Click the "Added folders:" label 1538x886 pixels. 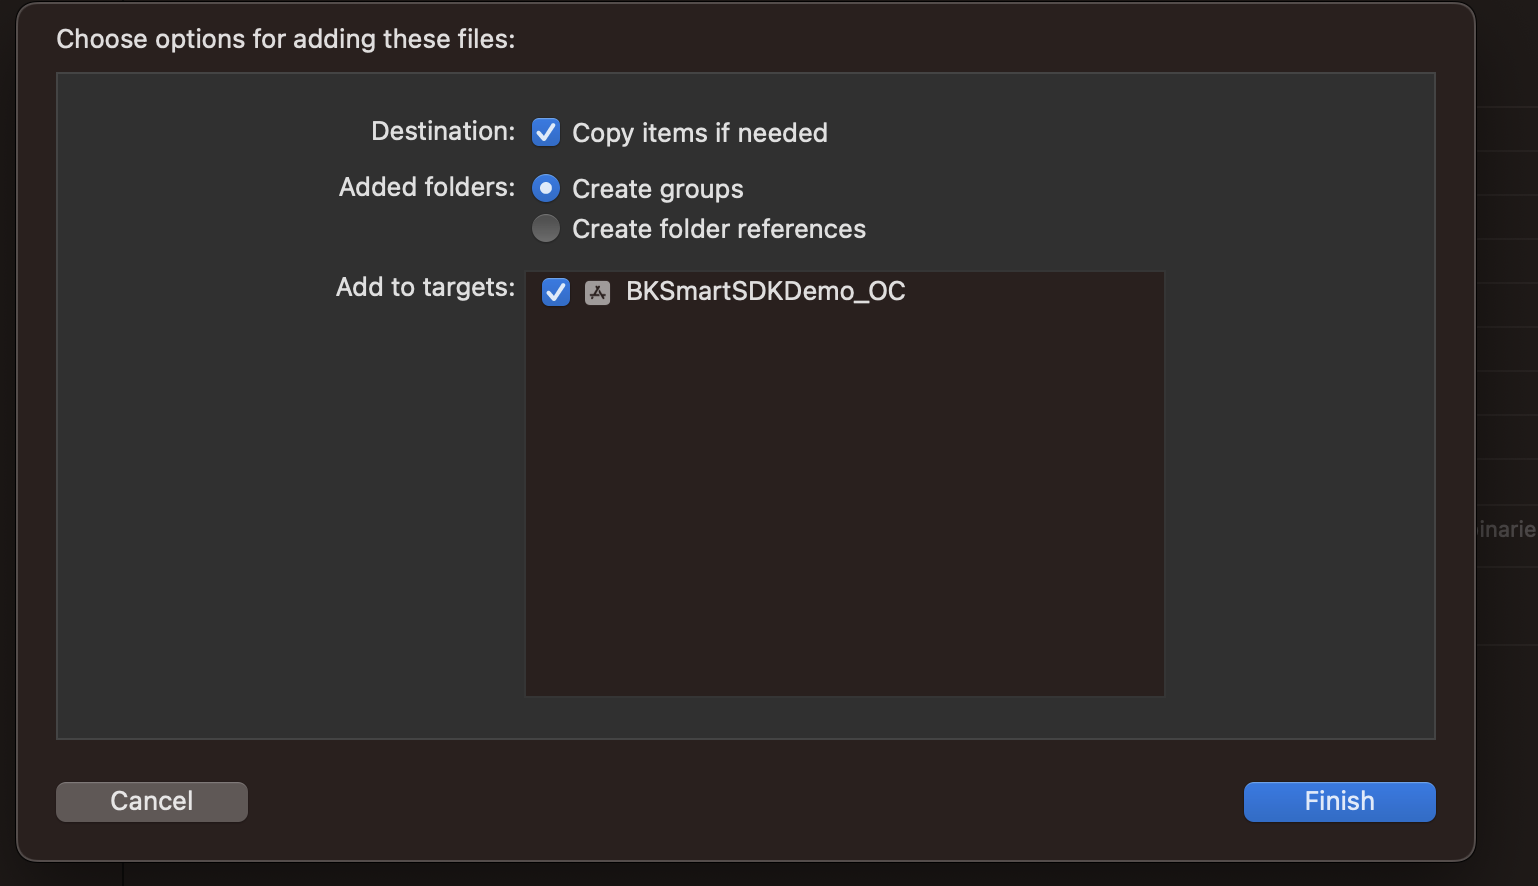click(427, 187)
